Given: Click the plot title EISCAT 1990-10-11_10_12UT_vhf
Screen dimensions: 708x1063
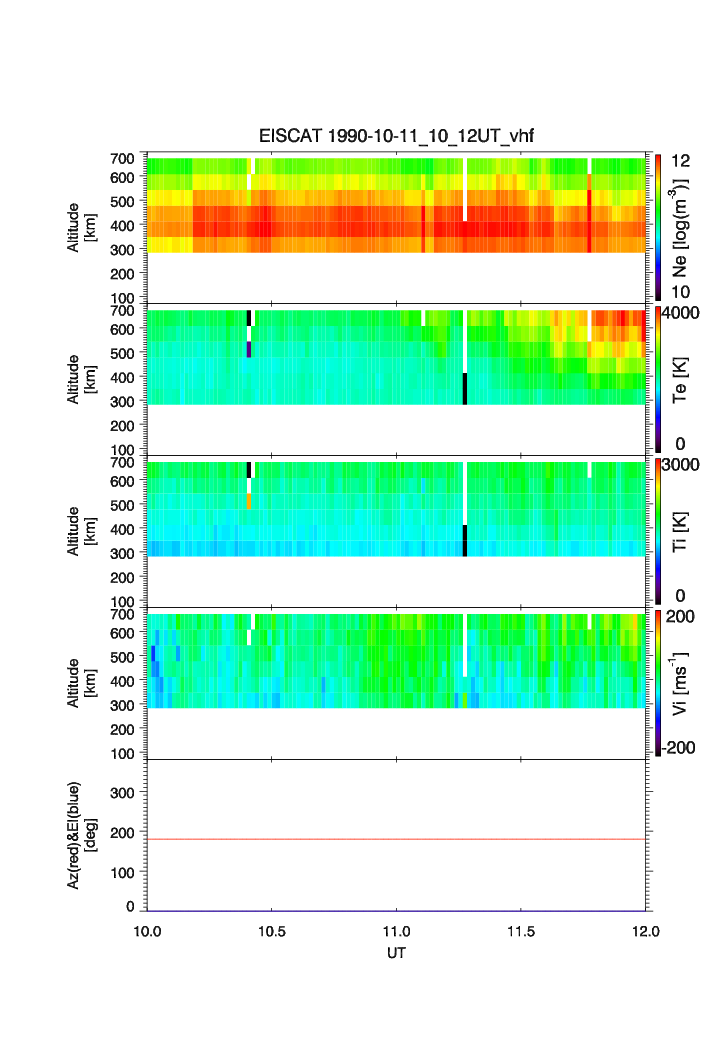Looking at the screenshot, I should tap(396, 136).
